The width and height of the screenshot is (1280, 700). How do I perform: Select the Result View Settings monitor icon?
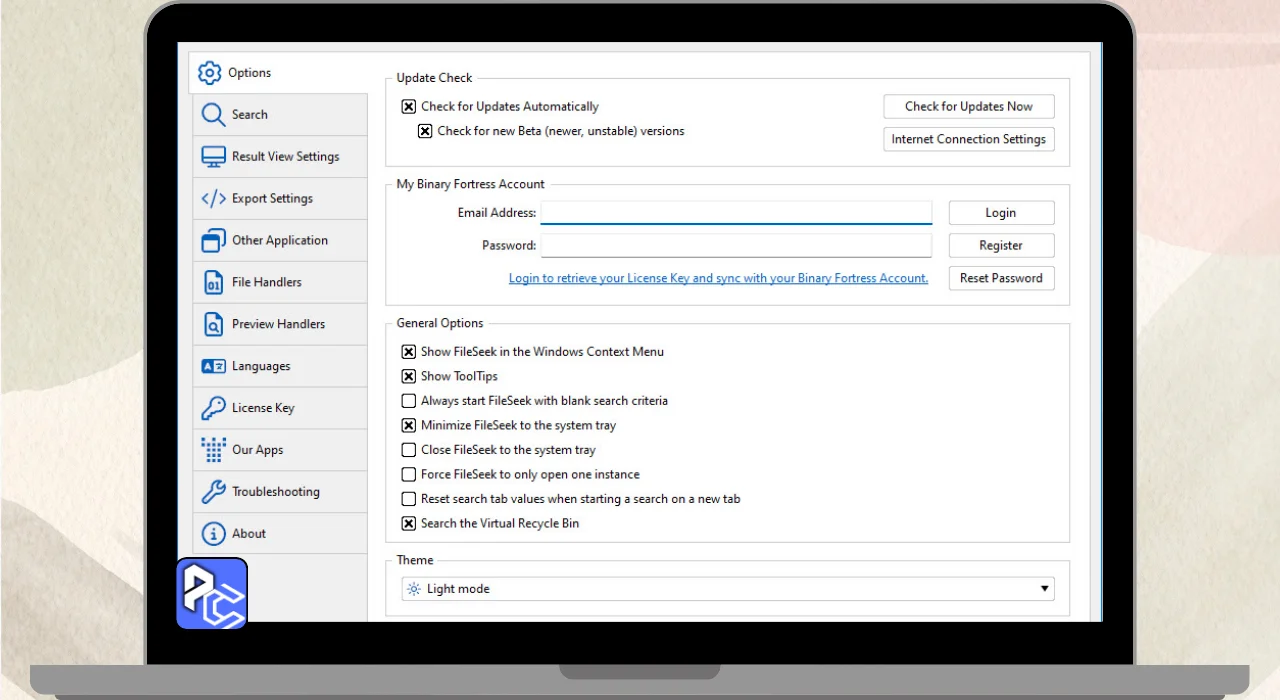pyautogui.click(x=213, y=157)
